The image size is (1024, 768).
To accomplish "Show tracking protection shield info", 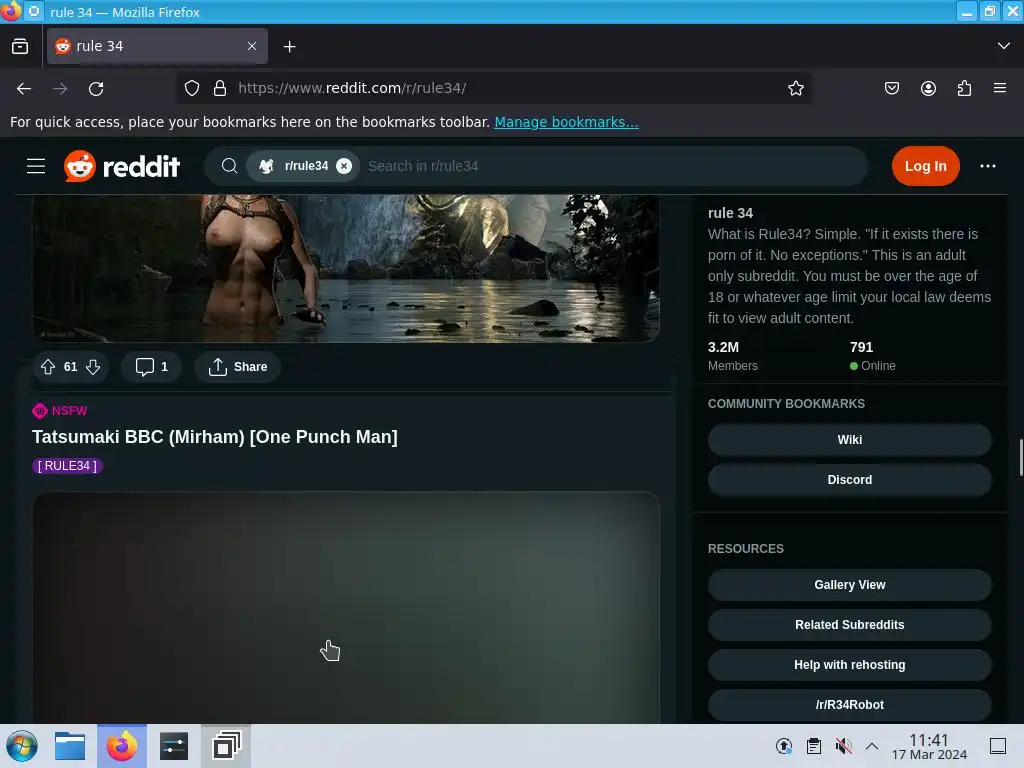I will [x=192, y=88].
